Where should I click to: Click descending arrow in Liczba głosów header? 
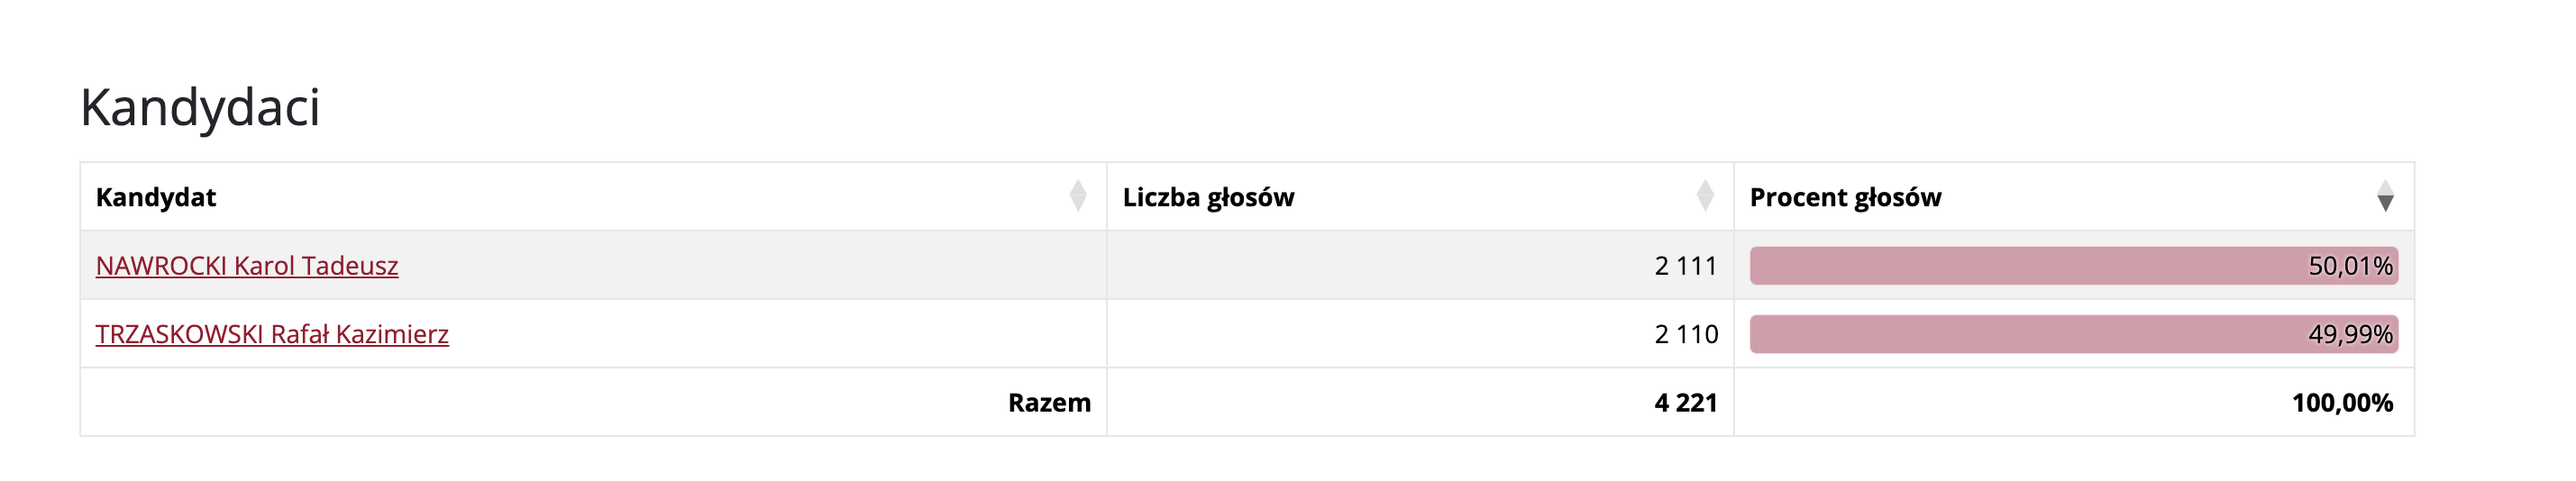(x=1705, y=204)
